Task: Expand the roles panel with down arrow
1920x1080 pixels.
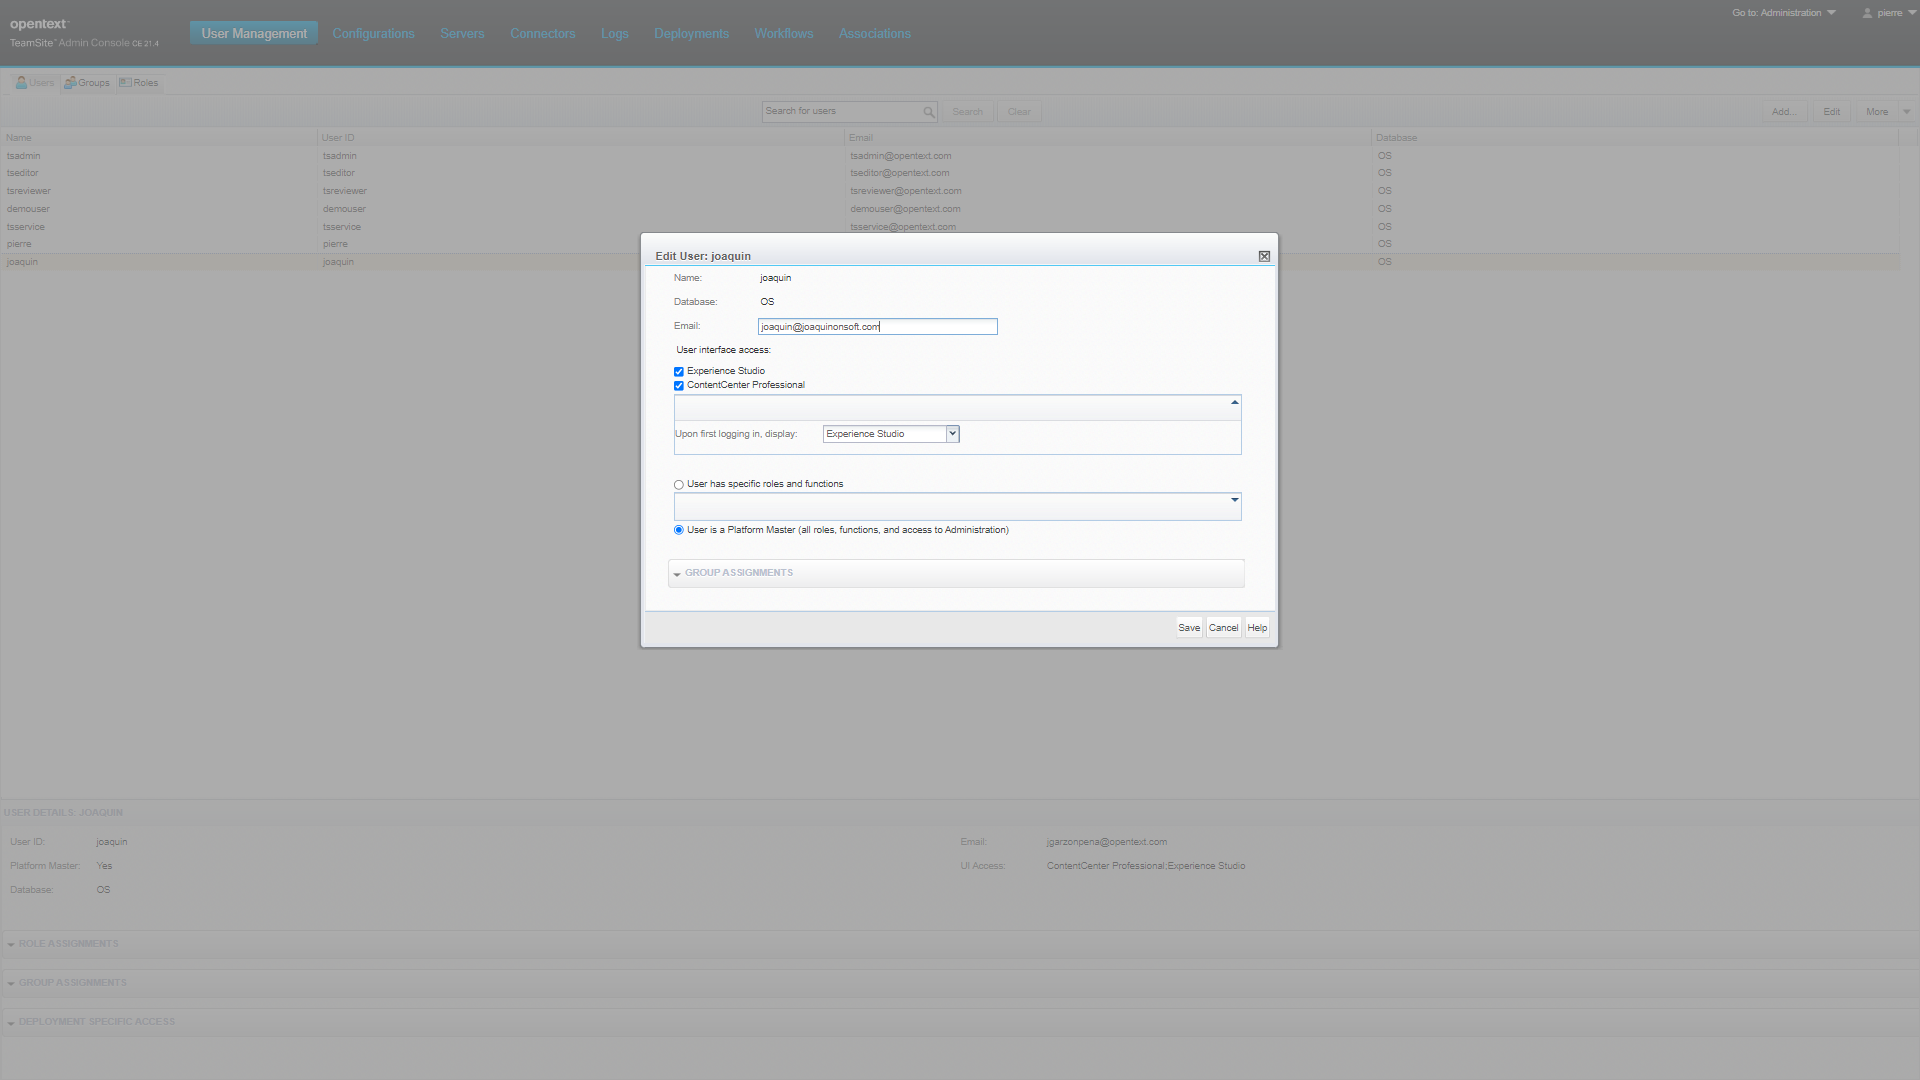Action: [1234, 500]
